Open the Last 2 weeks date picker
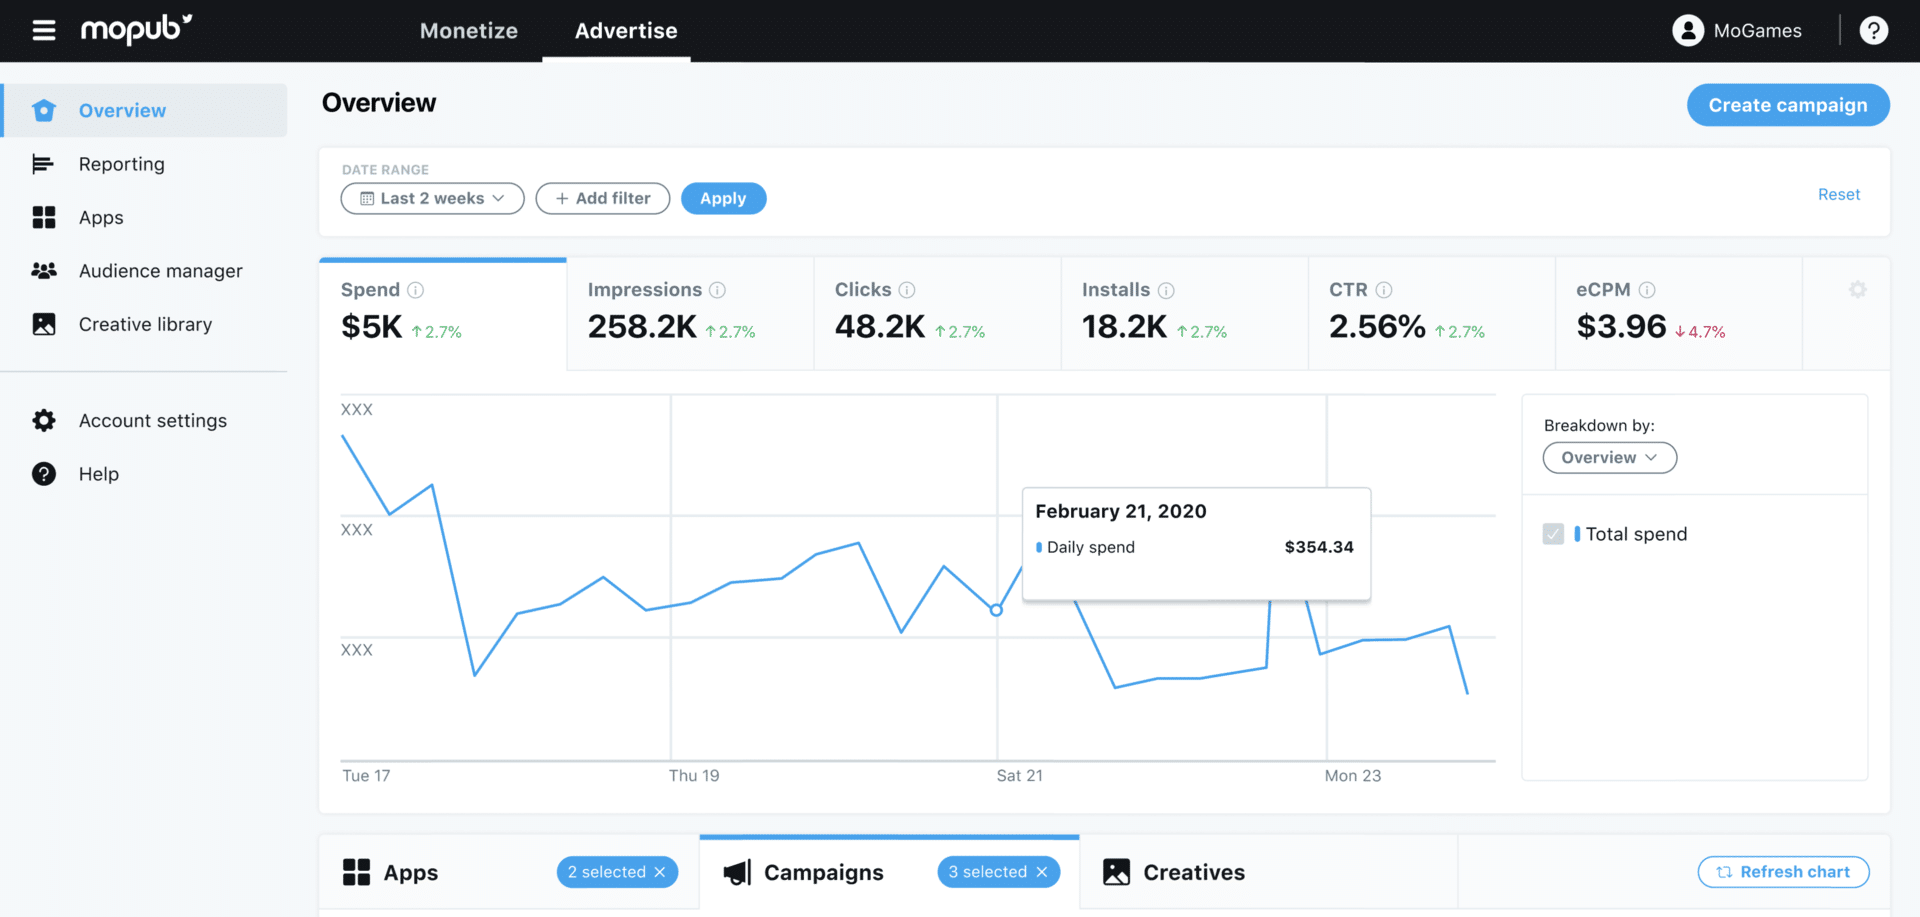 click(432, 198)
